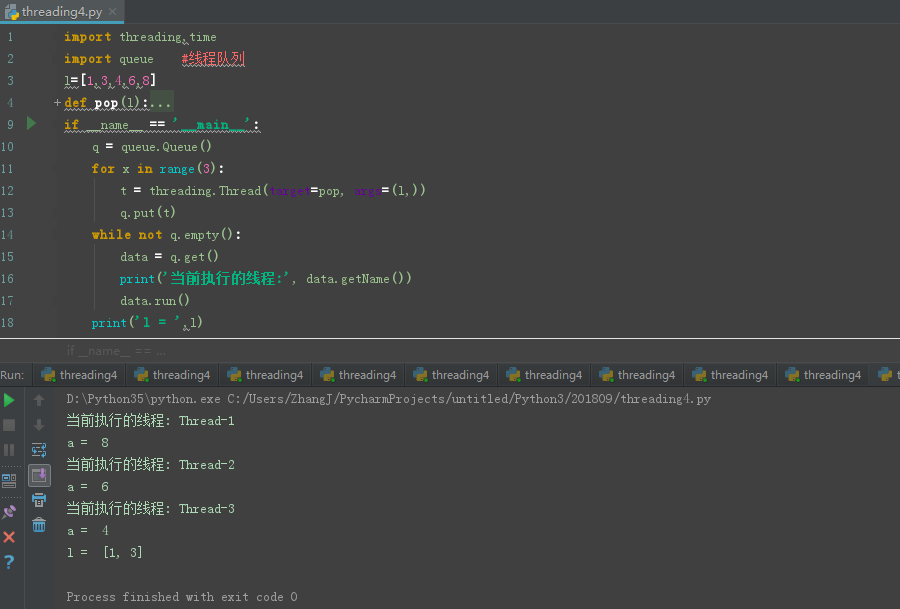900x609 pixels.
Task: Switch to the first threading4 Run tab
Action: coord(78,375)
